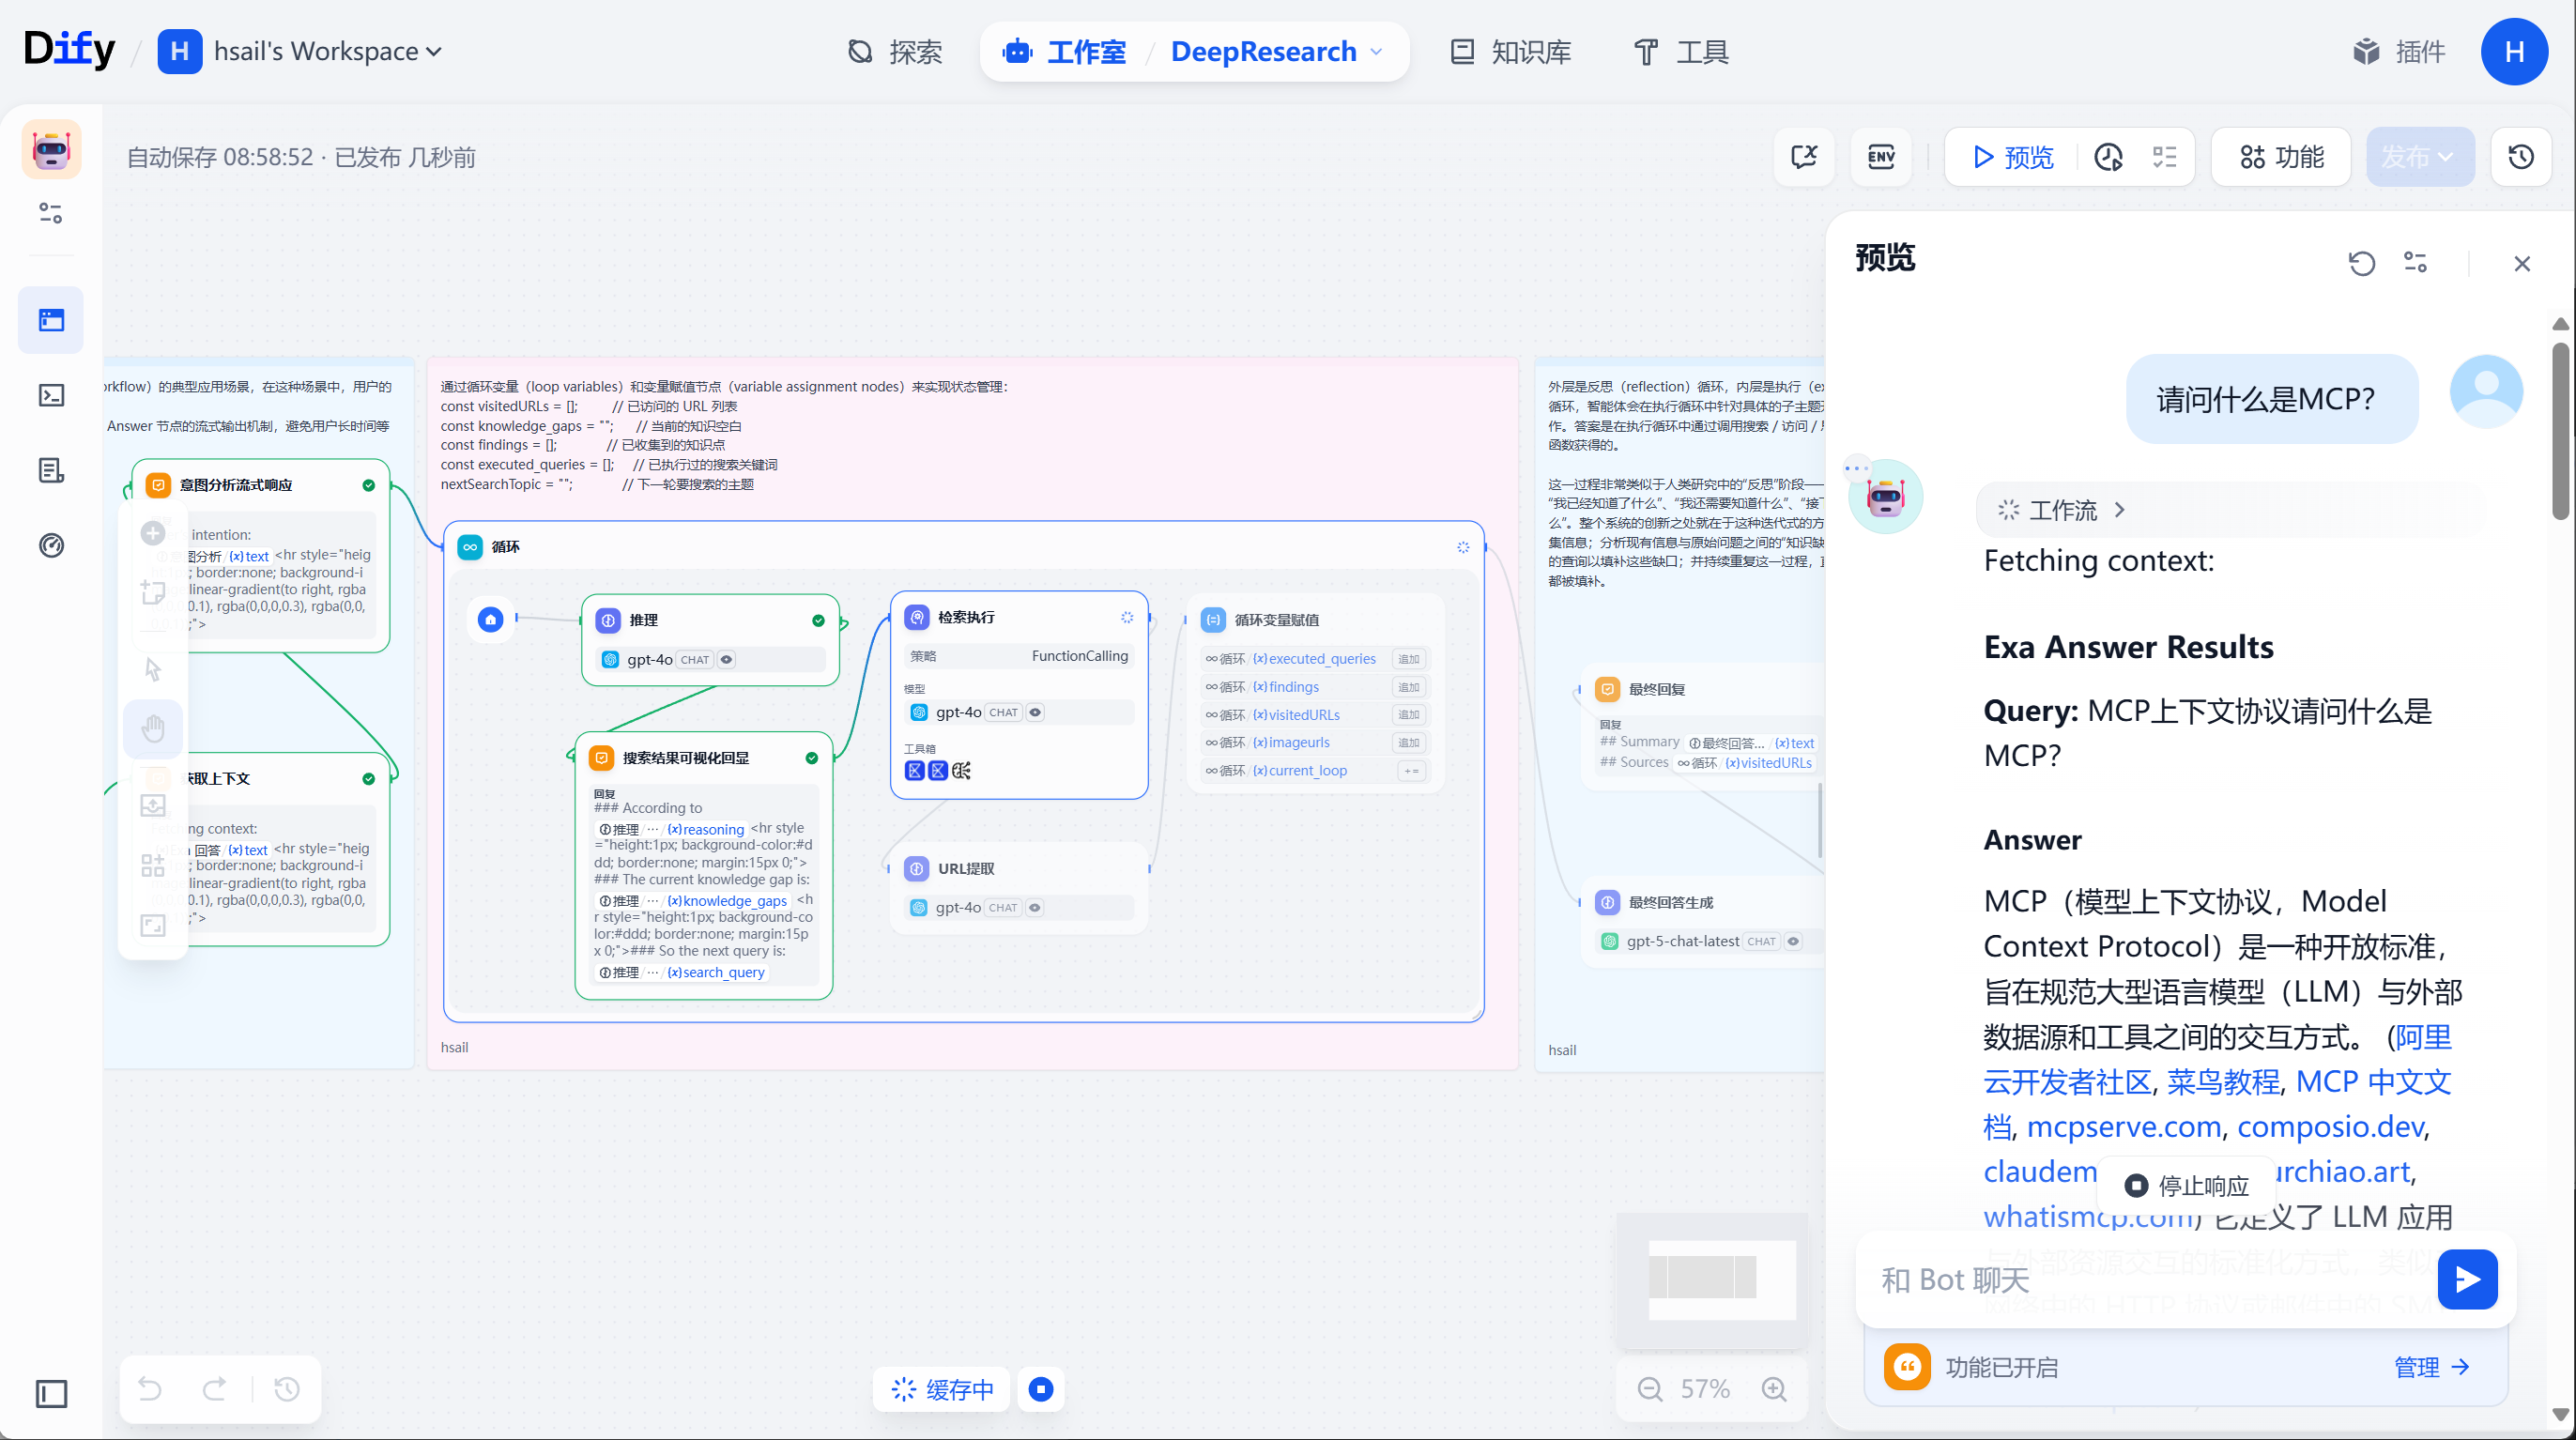Open the checklist icon in toolbar
This screenshot has width=2576, height=1440.
click(x=2165, y=157)
